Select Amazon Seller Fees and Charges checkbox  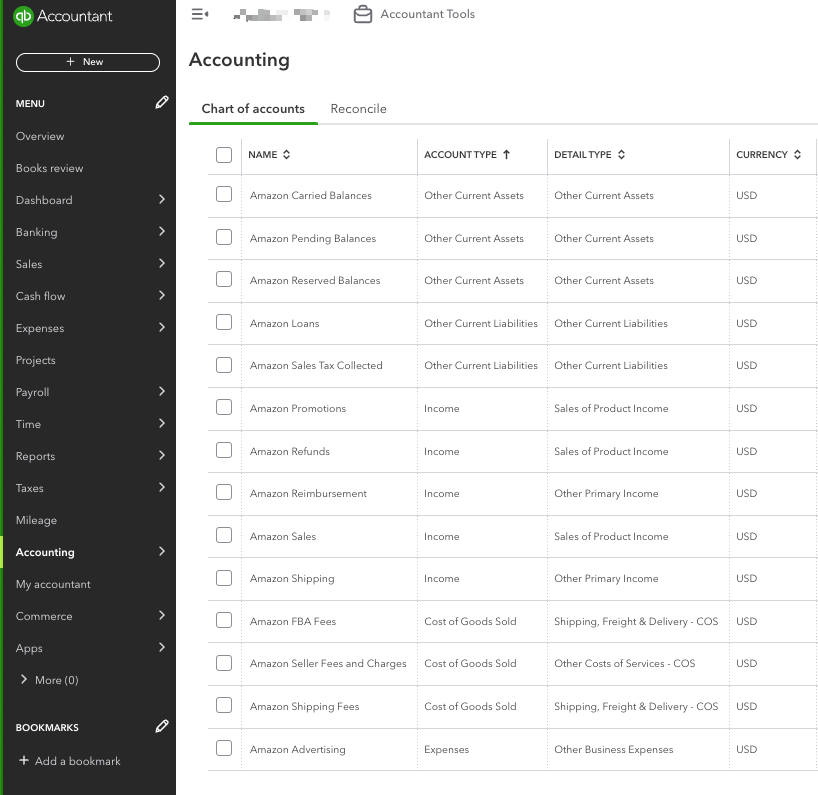click(224, 662)
